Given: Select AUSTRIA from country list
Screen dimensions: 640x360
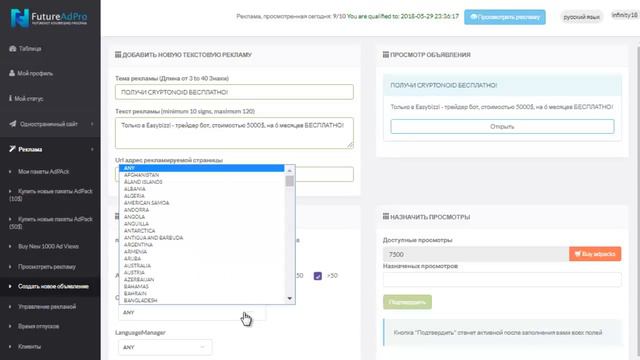Looking at the screenshot, I should [202, 272].
